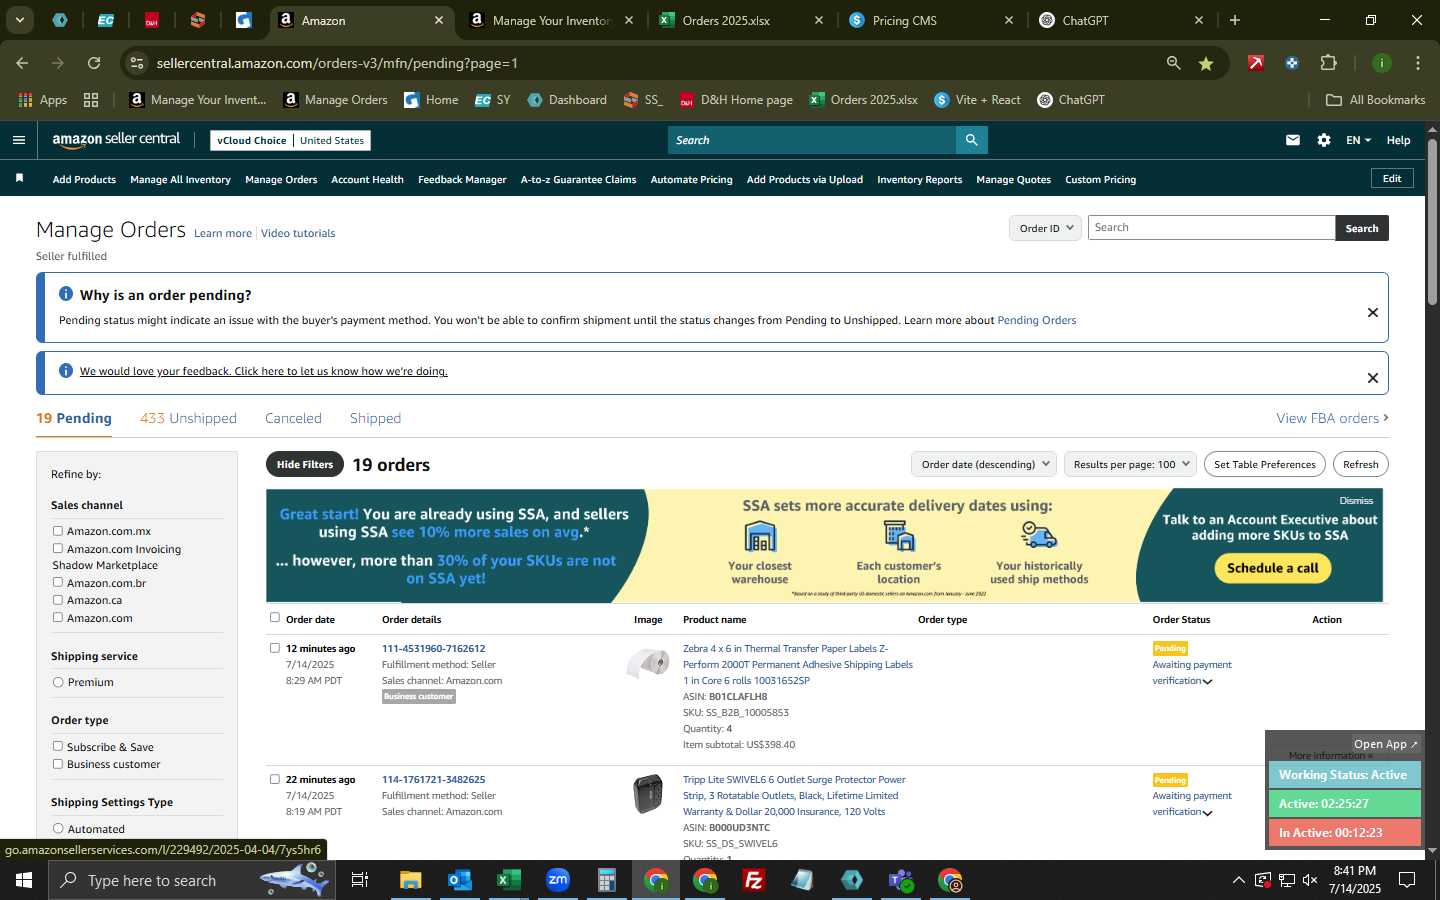Select the Premium shipping service radio

58,682
